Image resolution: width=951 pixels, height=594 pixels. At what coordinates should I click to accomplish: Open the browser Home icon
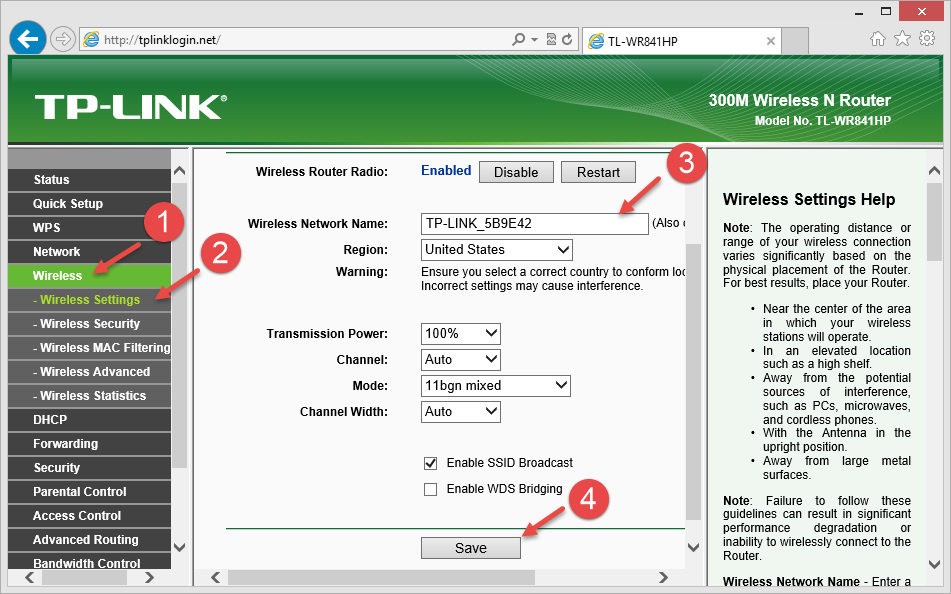tap(878, 39)
